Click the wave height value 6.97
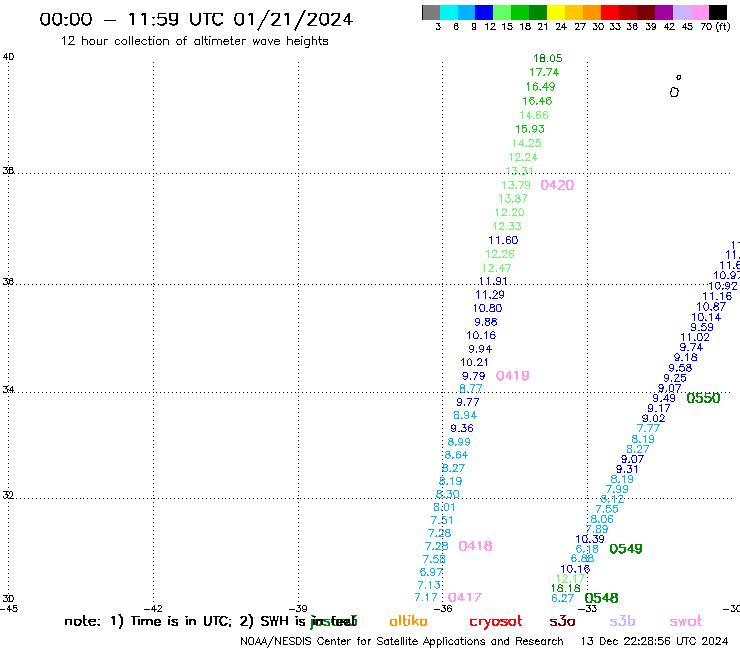 tap(431, 573)
